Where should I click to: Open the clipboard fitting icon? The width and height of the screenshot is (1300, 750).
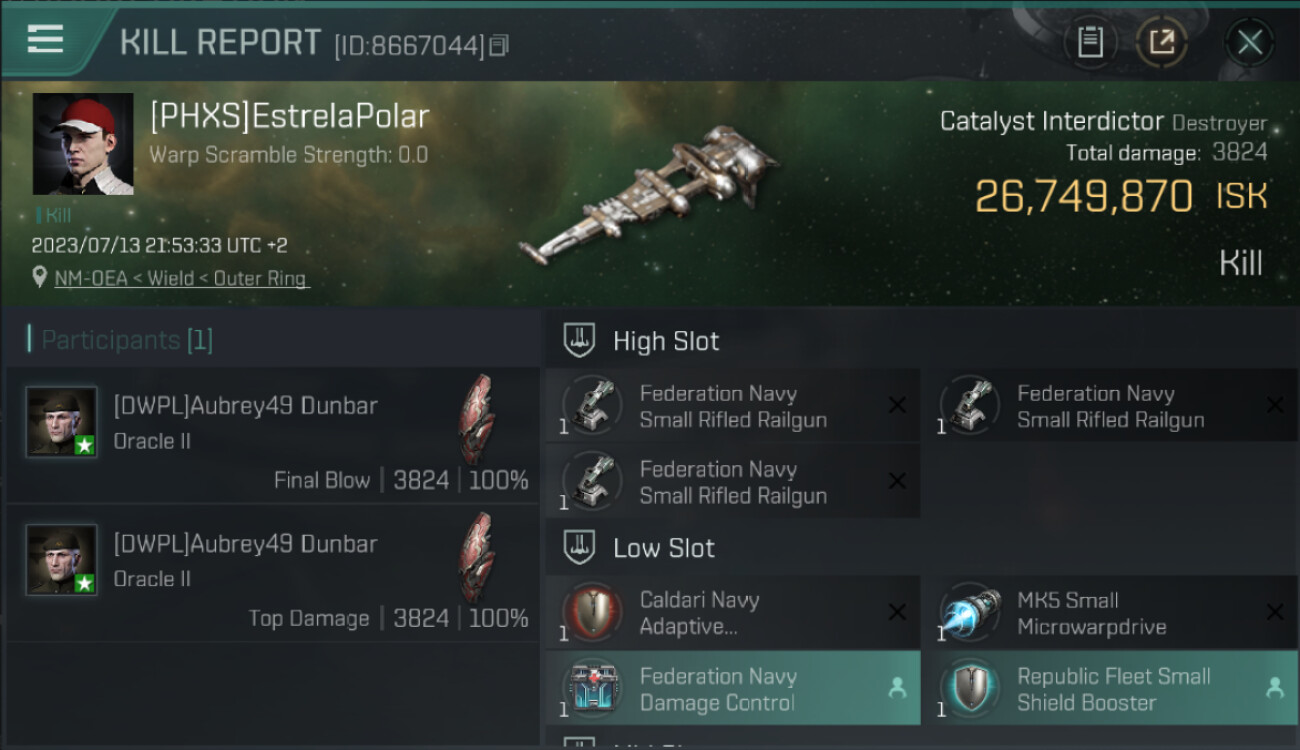pyautogui.click(x=1090, y=42)
